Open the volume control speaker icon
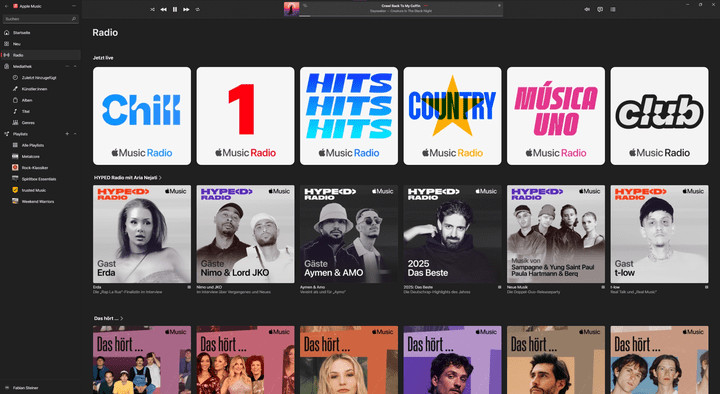The height and width of the screenshot is (394, 720). point(587,9)
